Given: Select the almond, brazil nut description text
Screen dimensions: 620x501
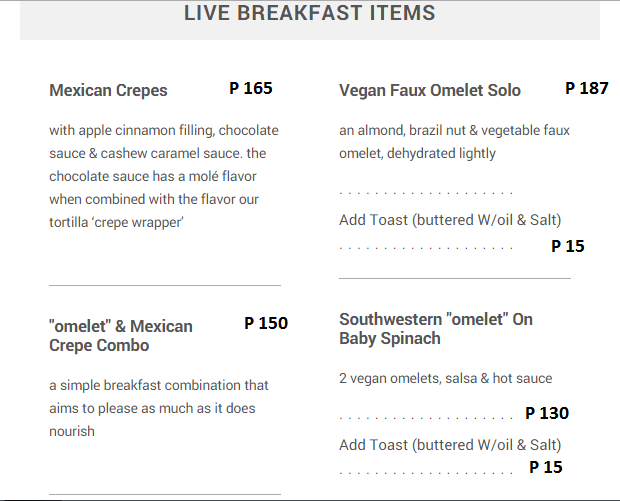Looking at the screenshot, I should tap(455, 142).
